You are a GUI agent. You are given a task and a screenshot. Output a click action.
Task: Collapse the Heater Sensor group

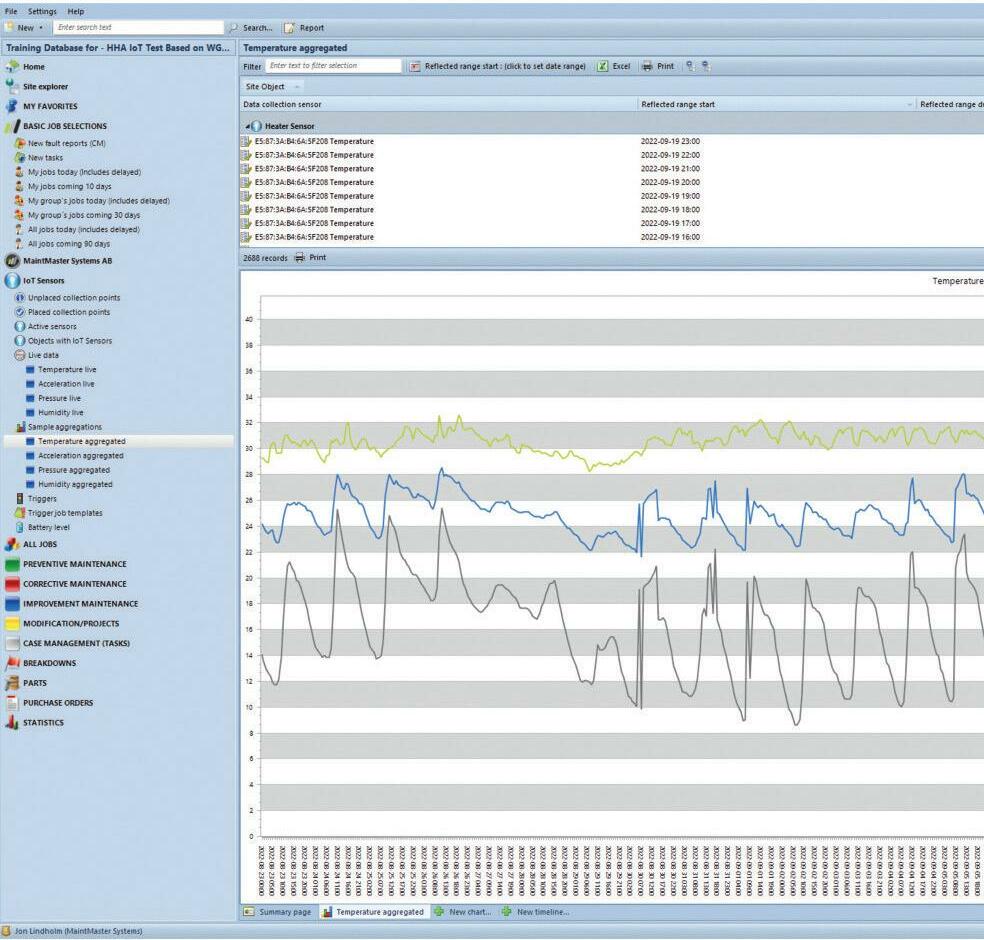[x=248, y=127]
